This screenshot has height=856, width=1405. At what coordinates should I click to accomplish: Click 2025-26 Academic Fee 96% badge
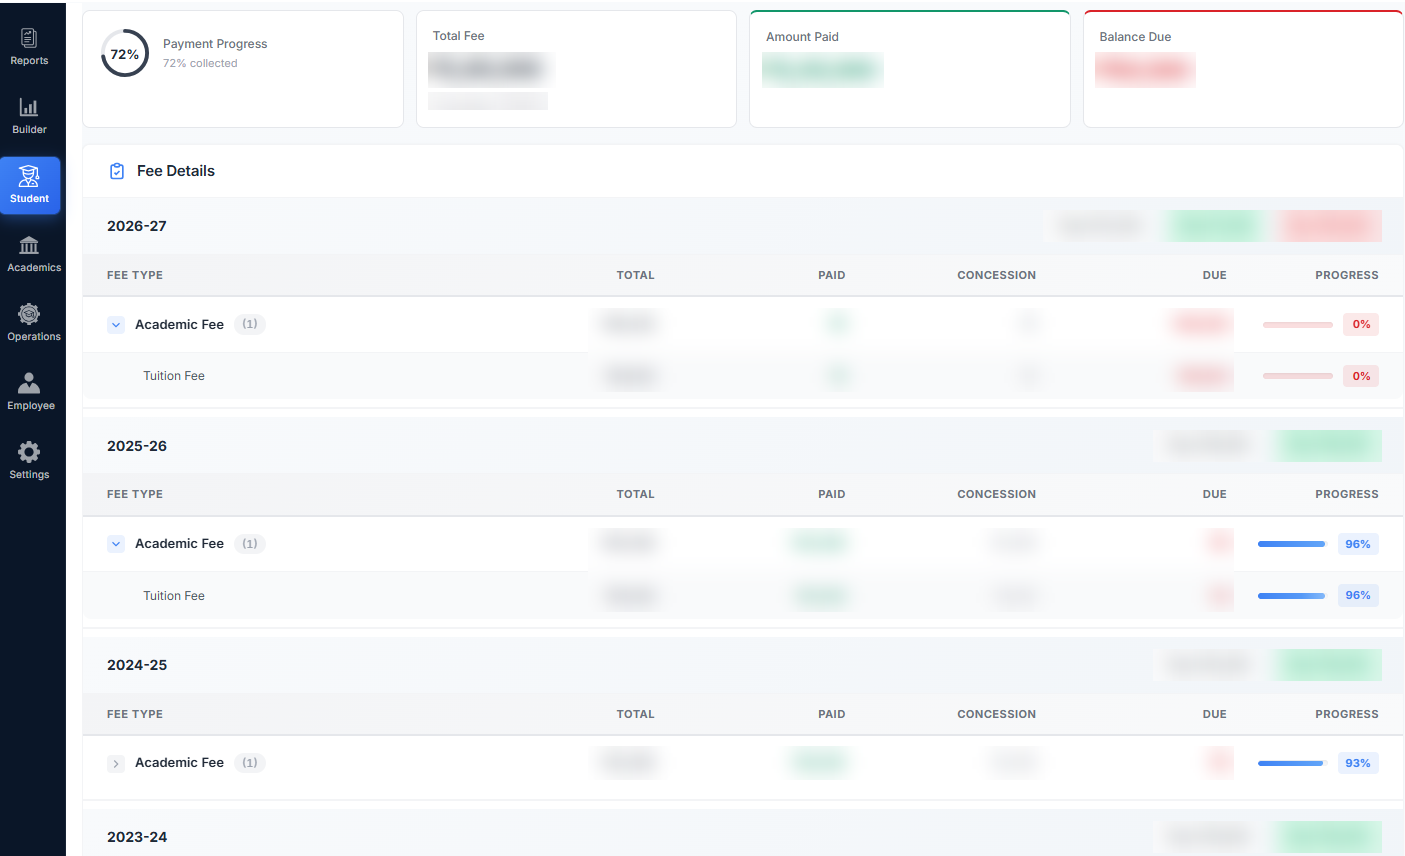coord(1358,544)
